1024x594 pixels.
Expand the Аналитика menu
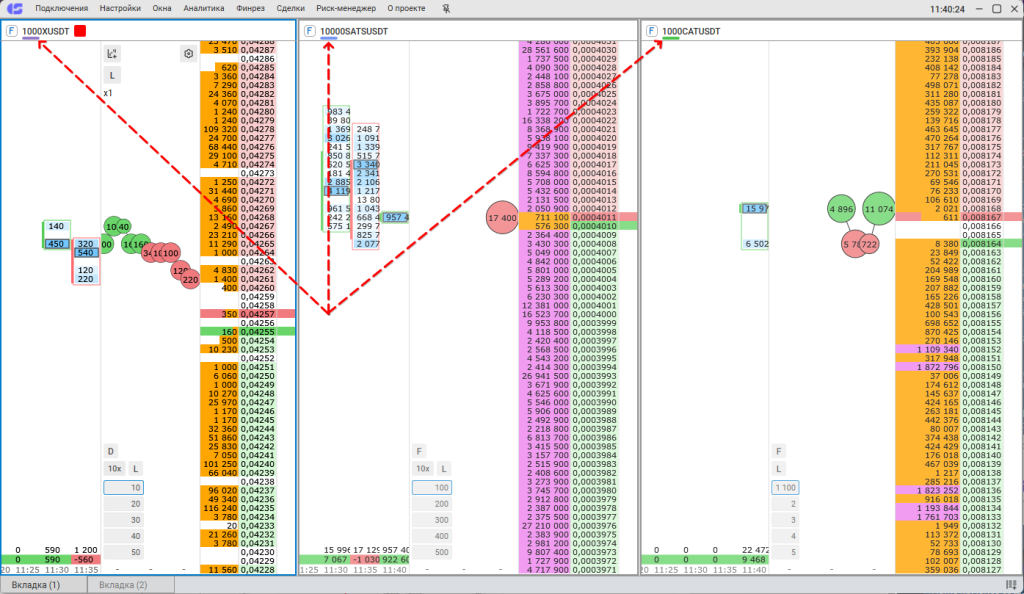pos(204,8)
